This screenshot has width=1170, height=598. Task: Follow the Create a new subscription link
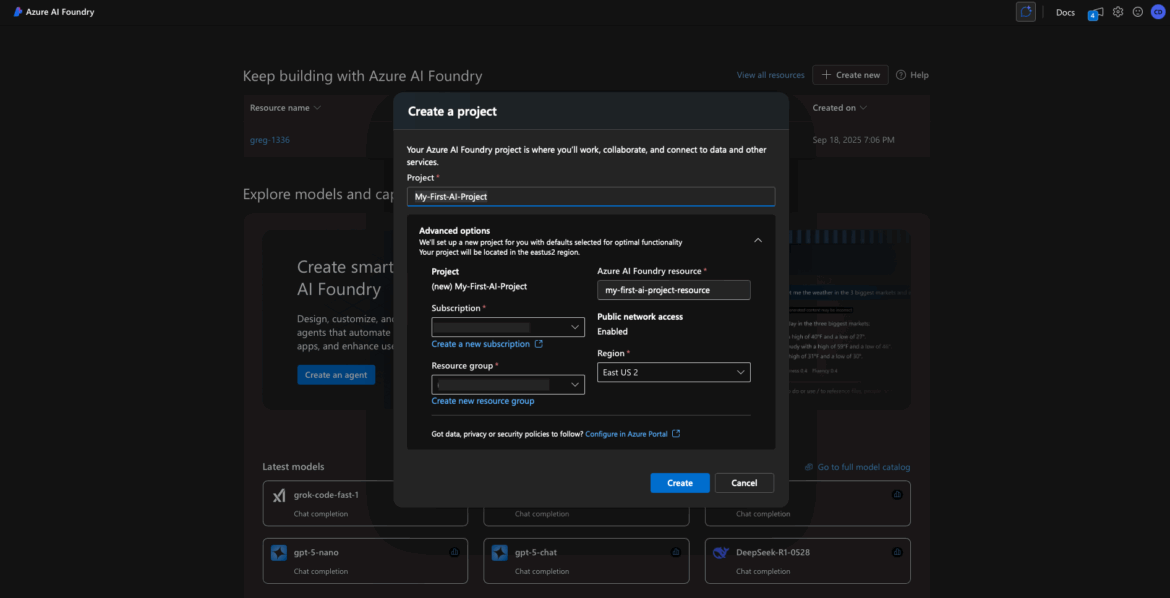click(x=481, y=344)
